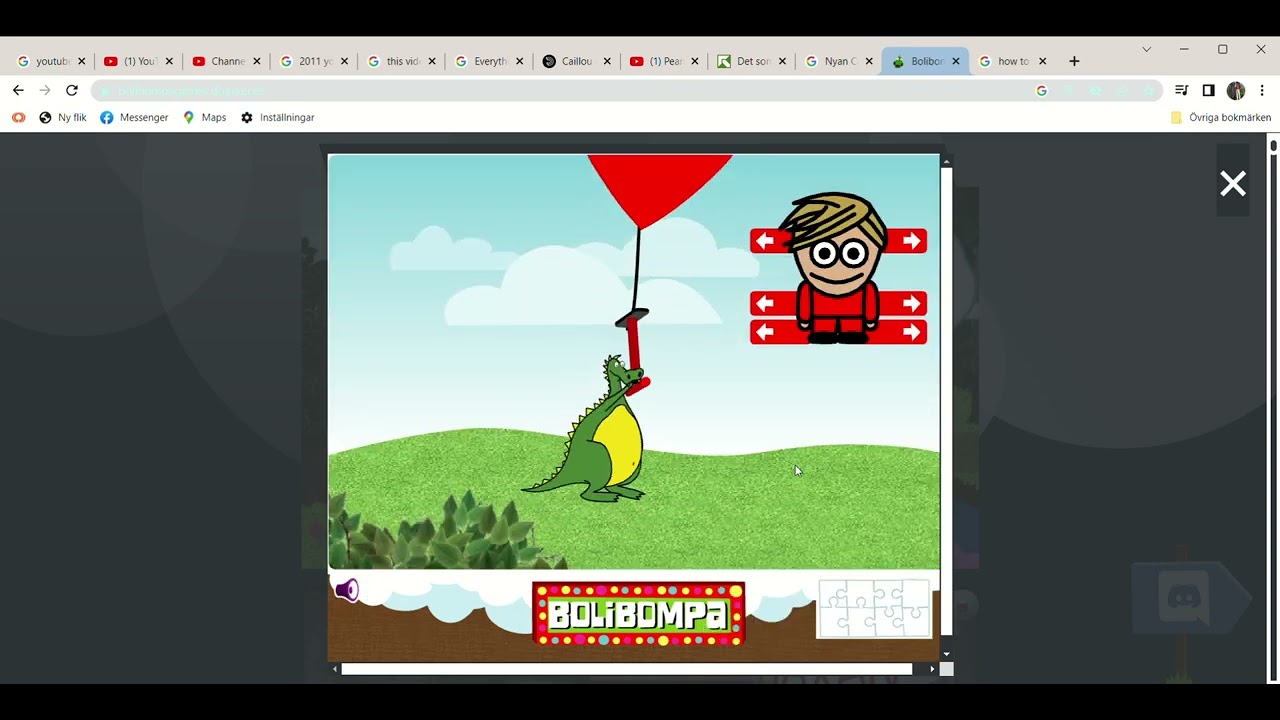Open the profile avatar menu

1236,90
